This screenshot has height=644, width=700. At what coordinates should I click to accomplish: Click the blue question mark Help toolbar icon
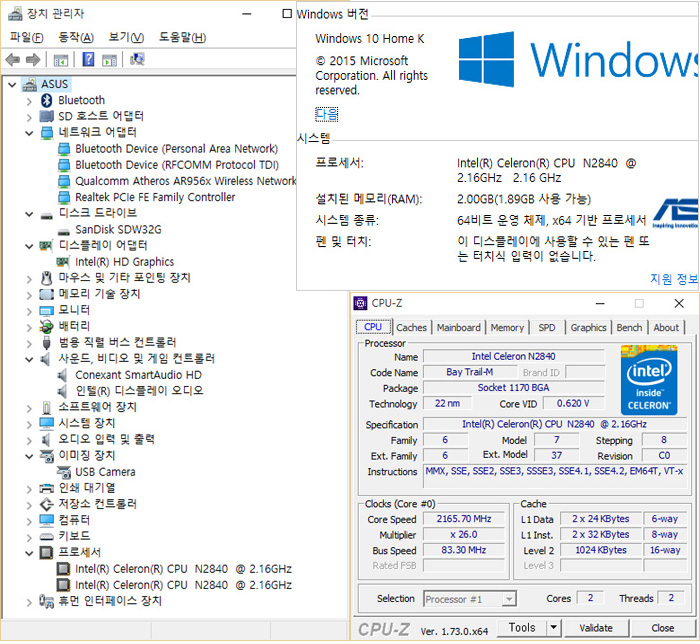tap(88, 59)
